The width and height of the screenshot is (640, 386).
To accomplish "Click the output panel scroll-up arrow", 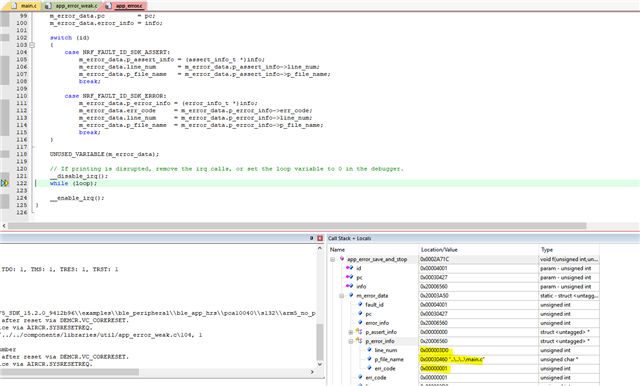I will [x=320, y=248].
